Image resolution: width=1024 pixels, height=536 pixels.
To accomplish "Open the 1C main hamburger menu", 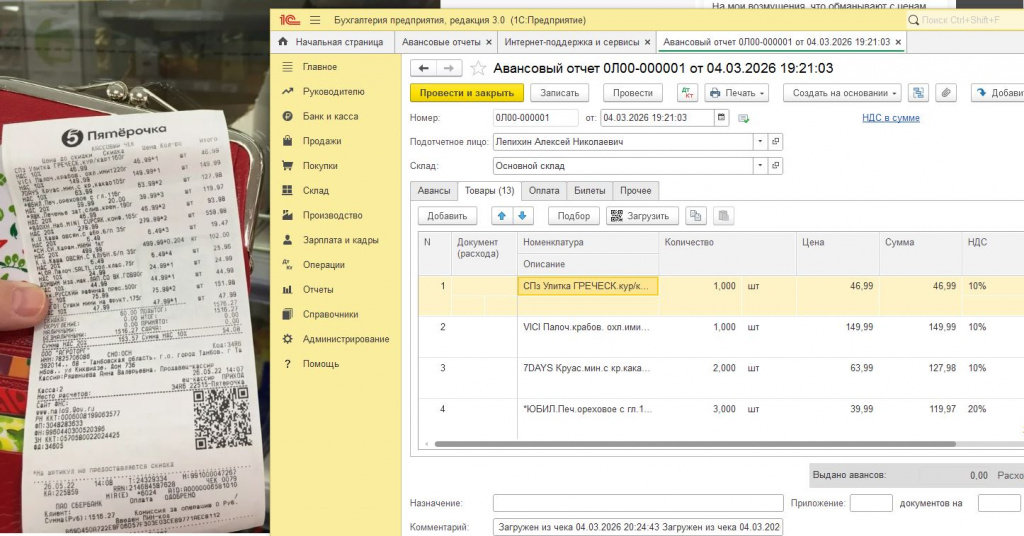I will click(315, 19).
